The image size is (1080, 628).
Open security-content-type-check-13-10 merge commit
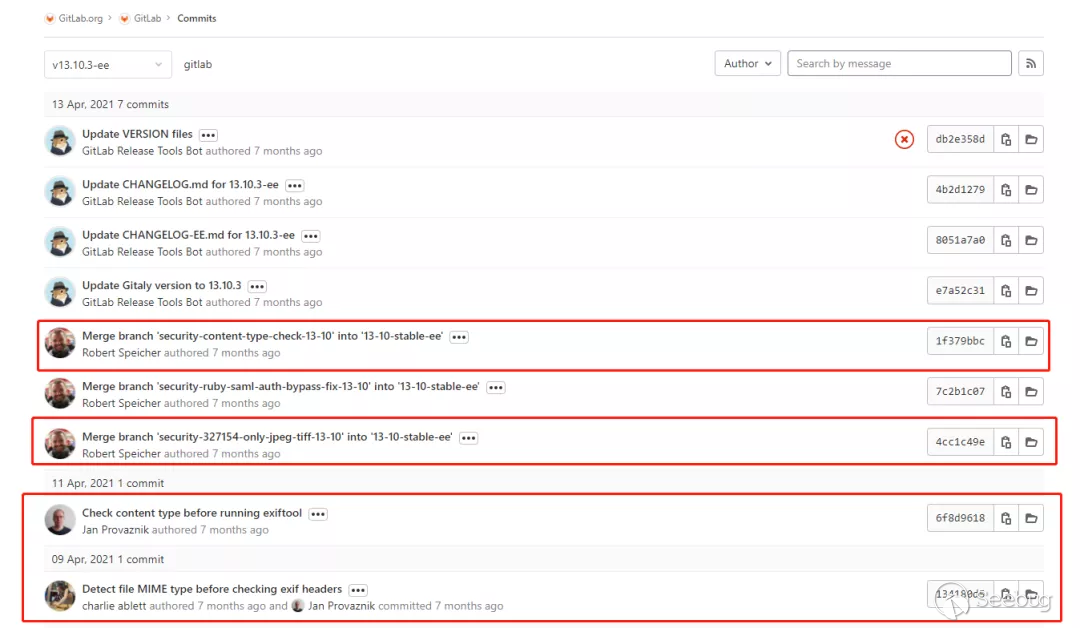pyautogui.click(x=262, y=335)
